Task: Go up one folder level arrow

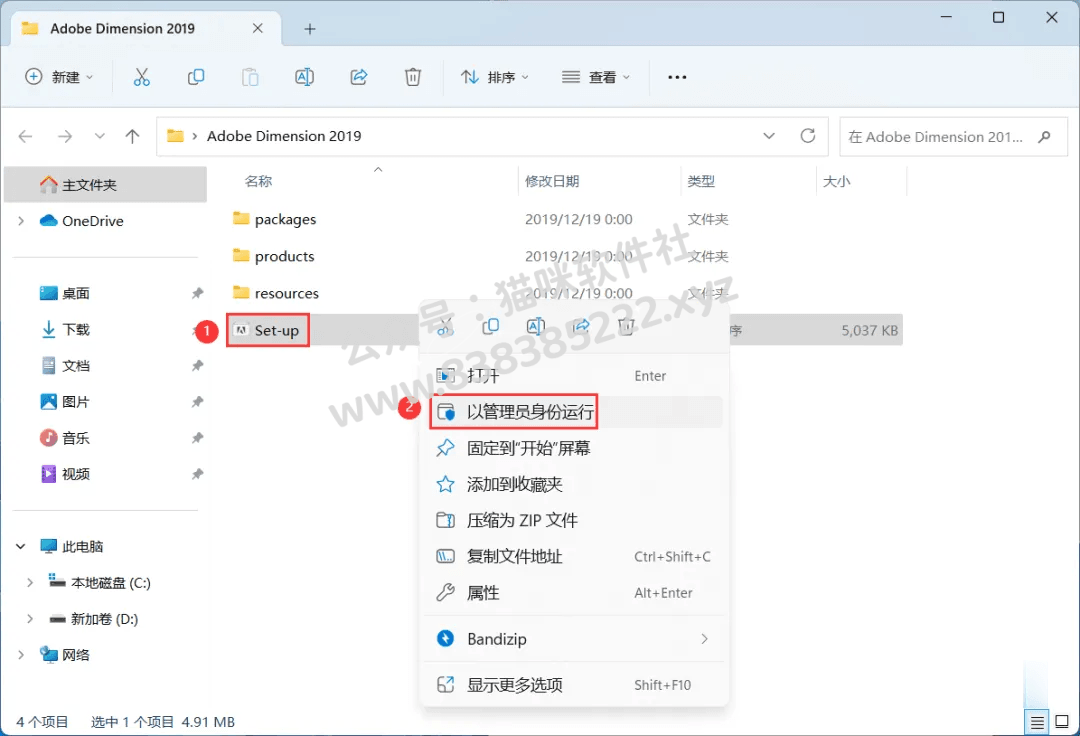Action: [x=132, y=136]
